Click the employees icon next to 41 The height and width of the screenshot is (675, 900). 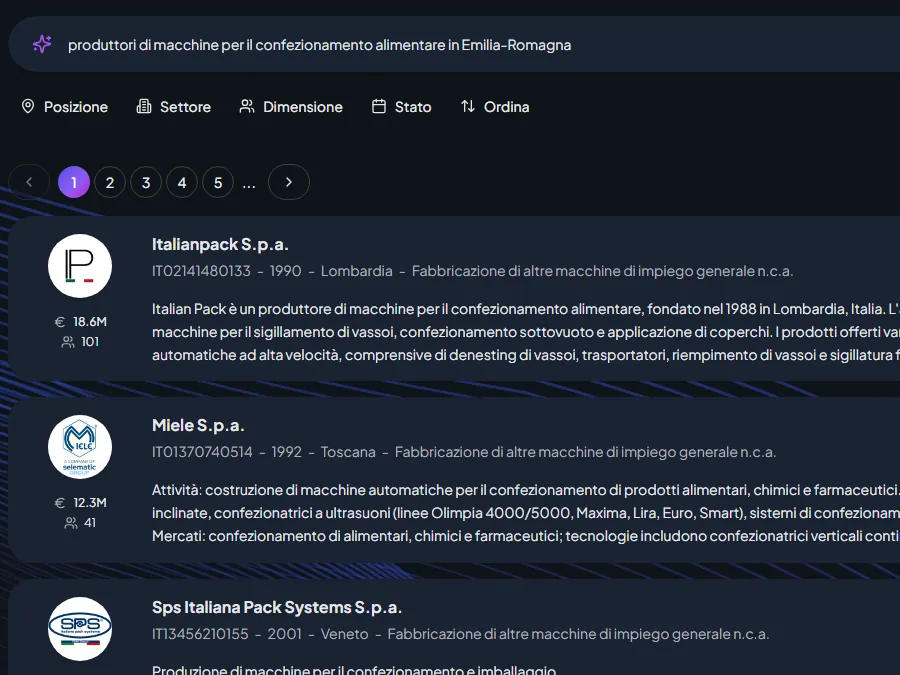71,523
